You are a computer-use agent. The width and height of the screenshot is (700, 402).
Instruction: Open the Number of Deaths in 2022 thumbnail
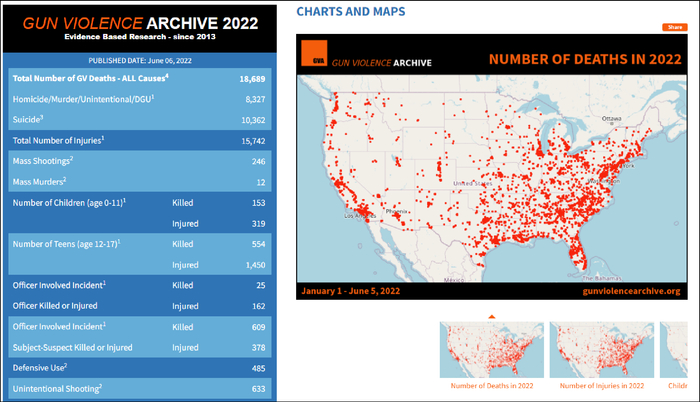492,350
